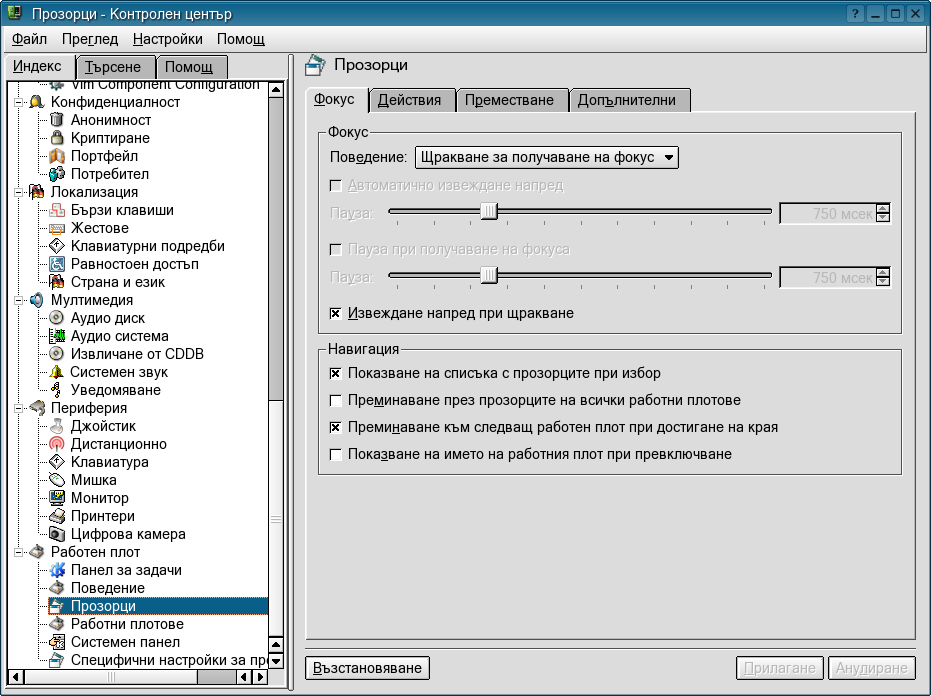This screenshot has height=696, width=931.
Task: Disable Извеждане напред при щракване checkbox
Action: pos(336,314)
